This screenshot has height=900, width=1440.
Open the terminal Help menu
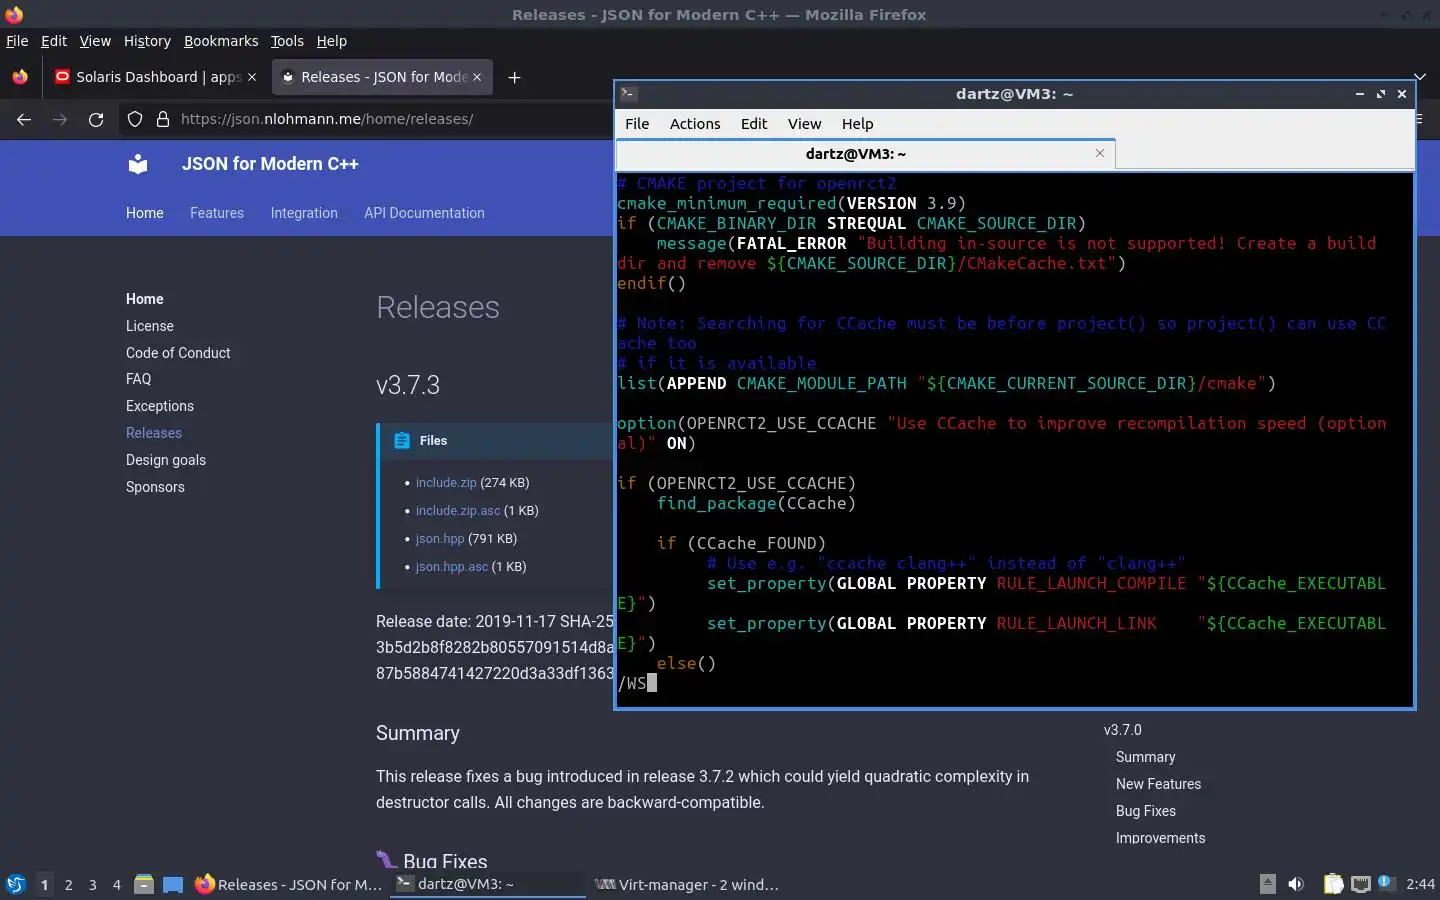857,124
